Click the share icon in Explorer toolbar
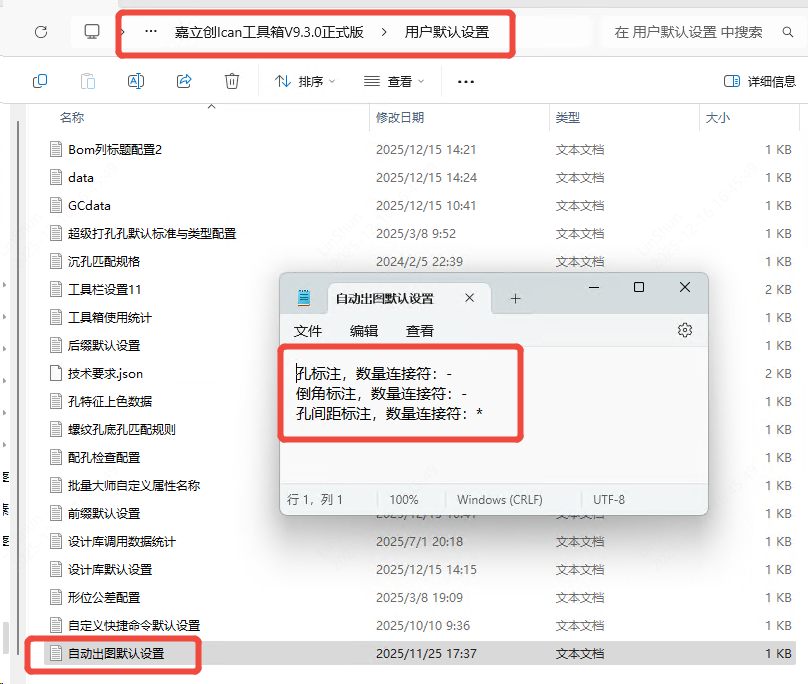 (x=184, y=81)
